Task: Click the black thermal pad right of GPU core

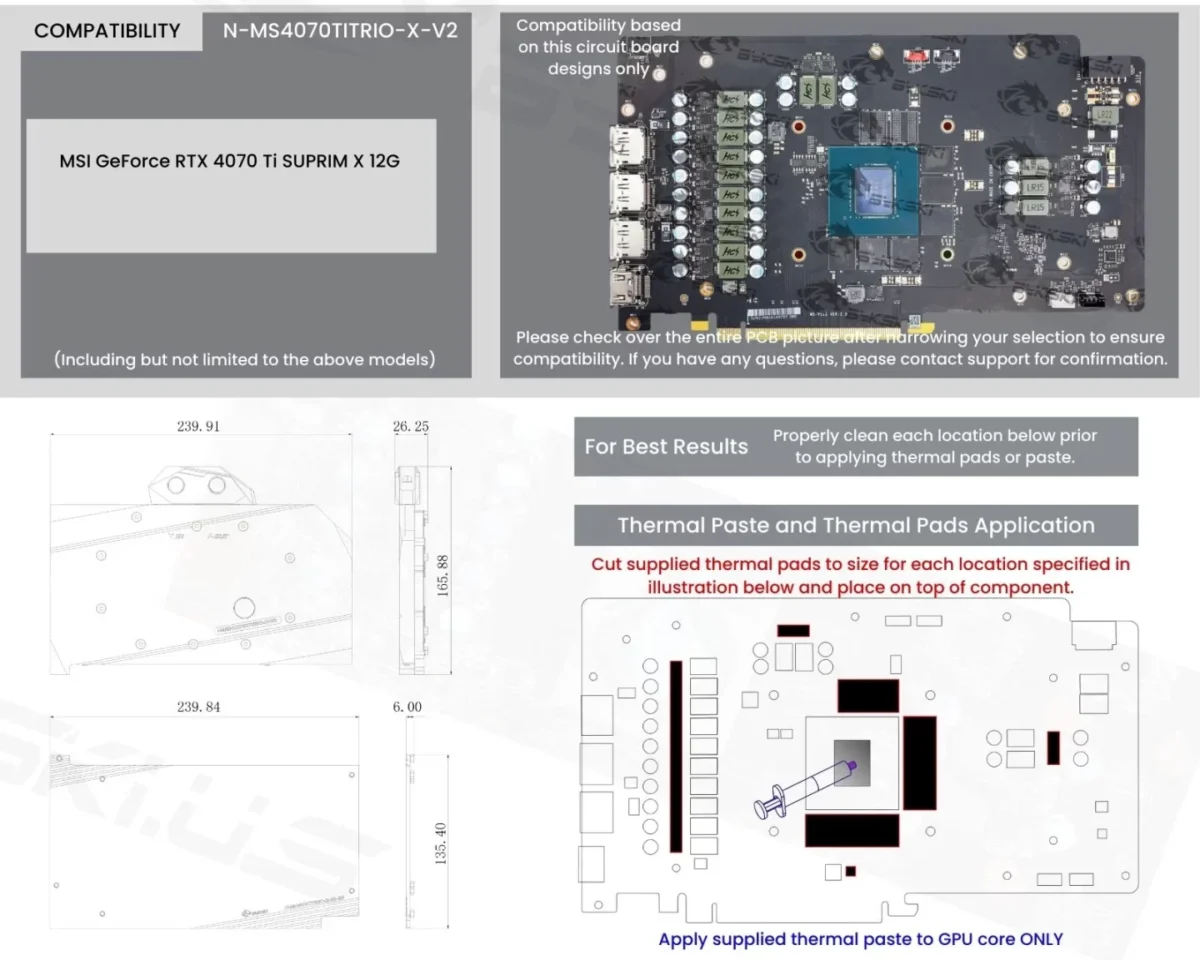Action: tap(919, 762)
